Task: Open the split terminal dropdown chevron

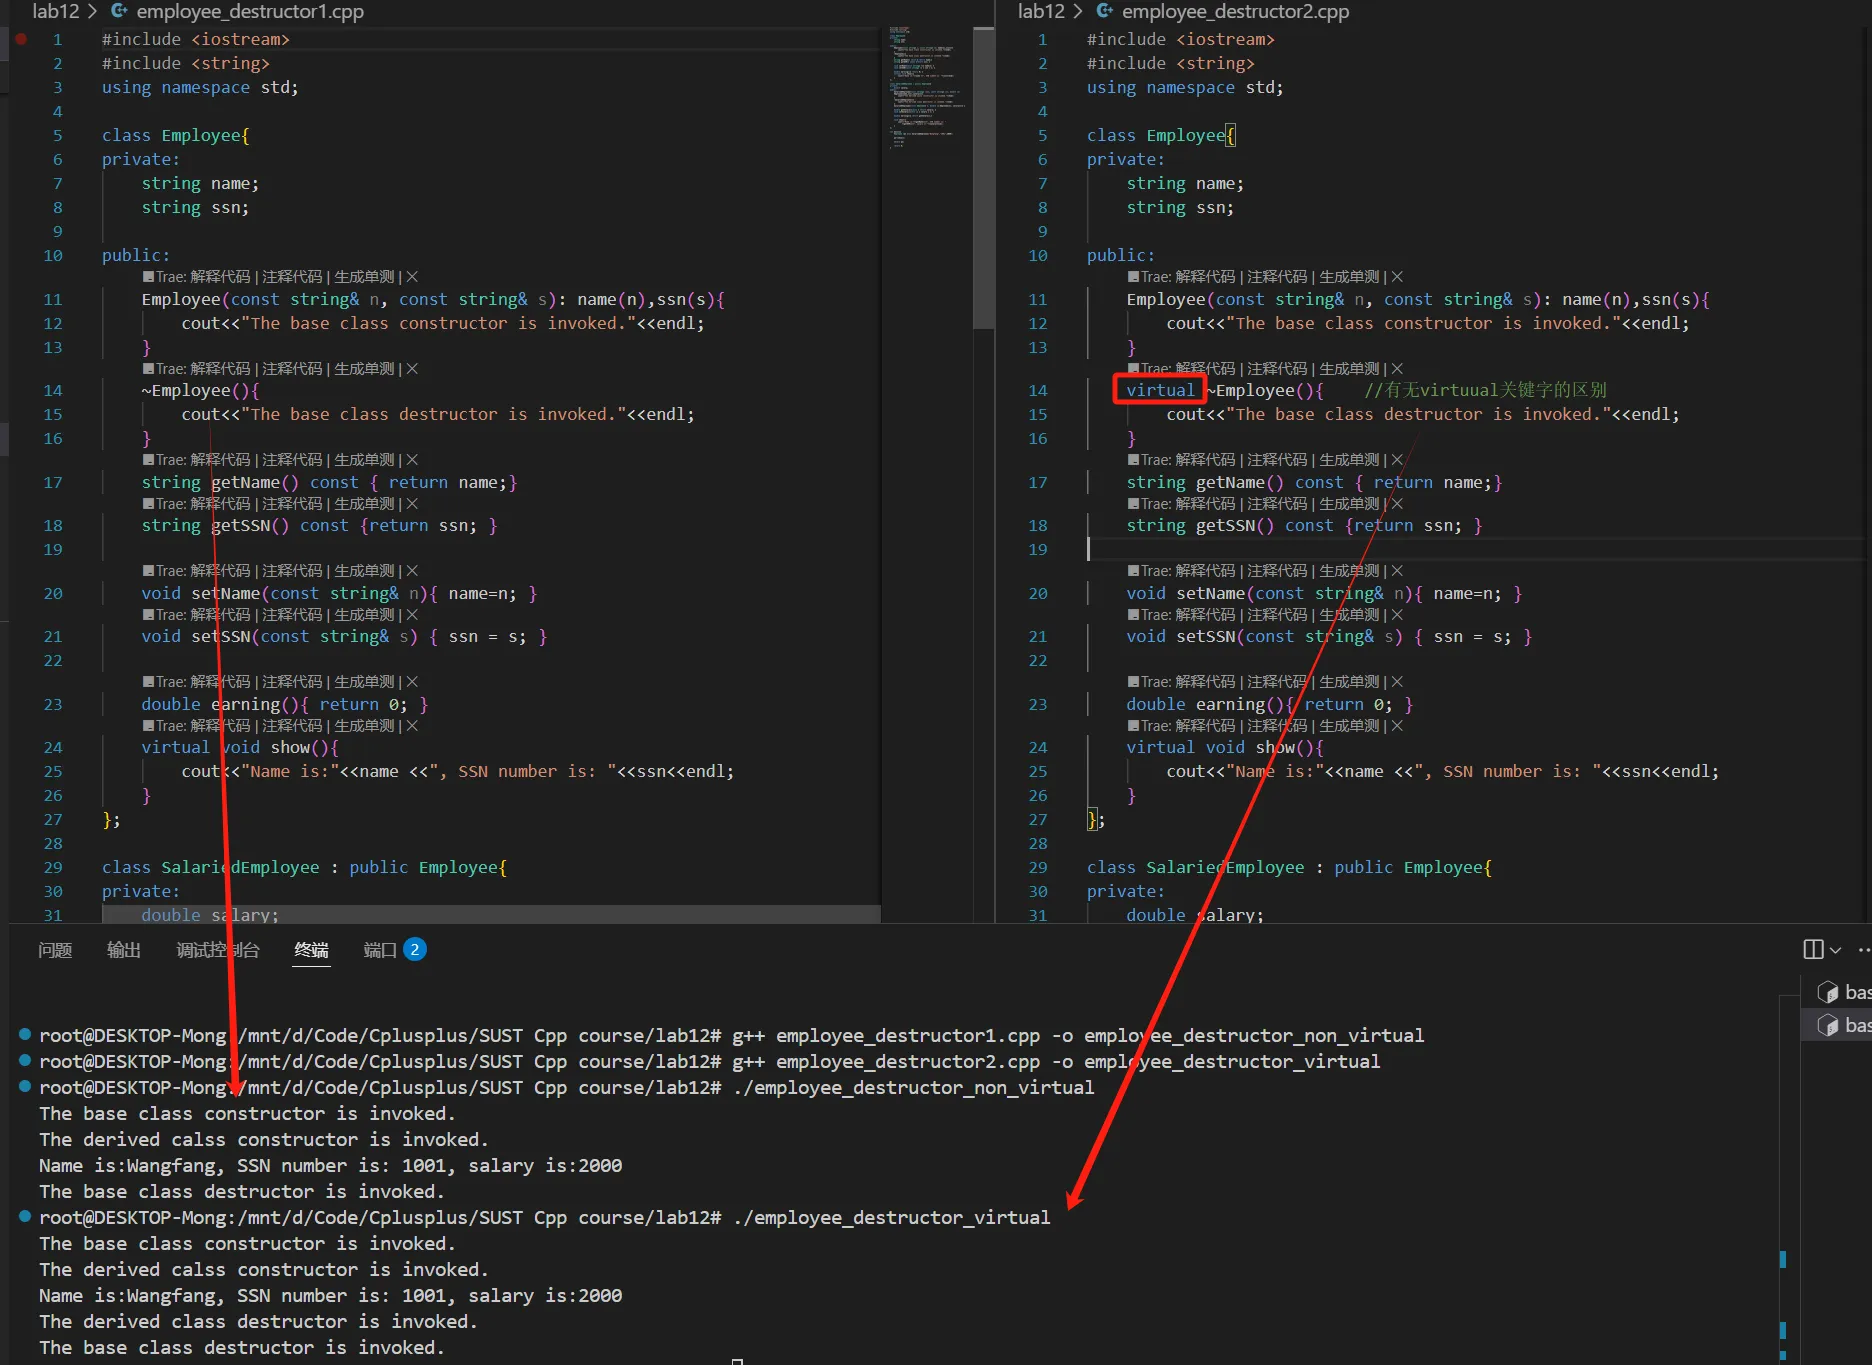Action: click(1835, 950)
